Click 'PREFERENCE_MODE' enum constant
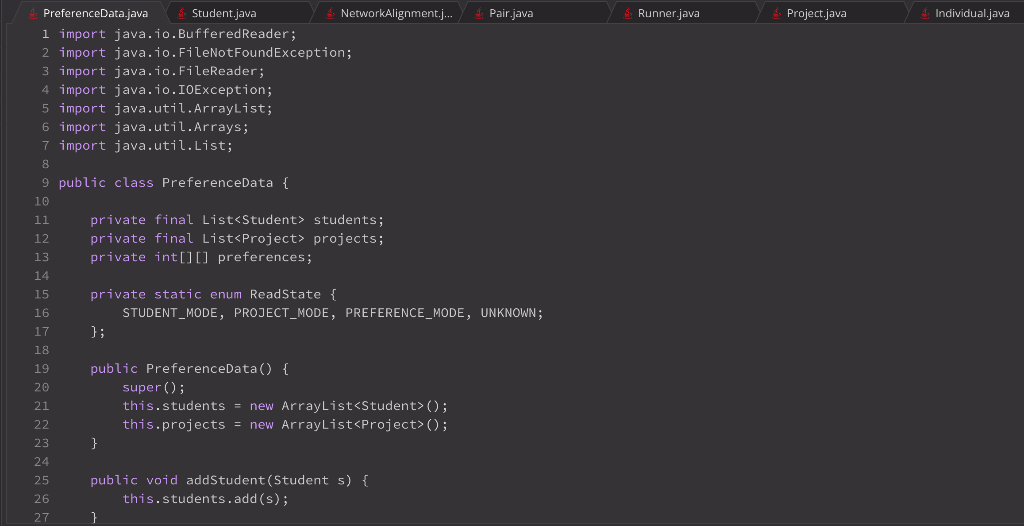This screenshot has height=526, width=1024. tap(405, 313)
